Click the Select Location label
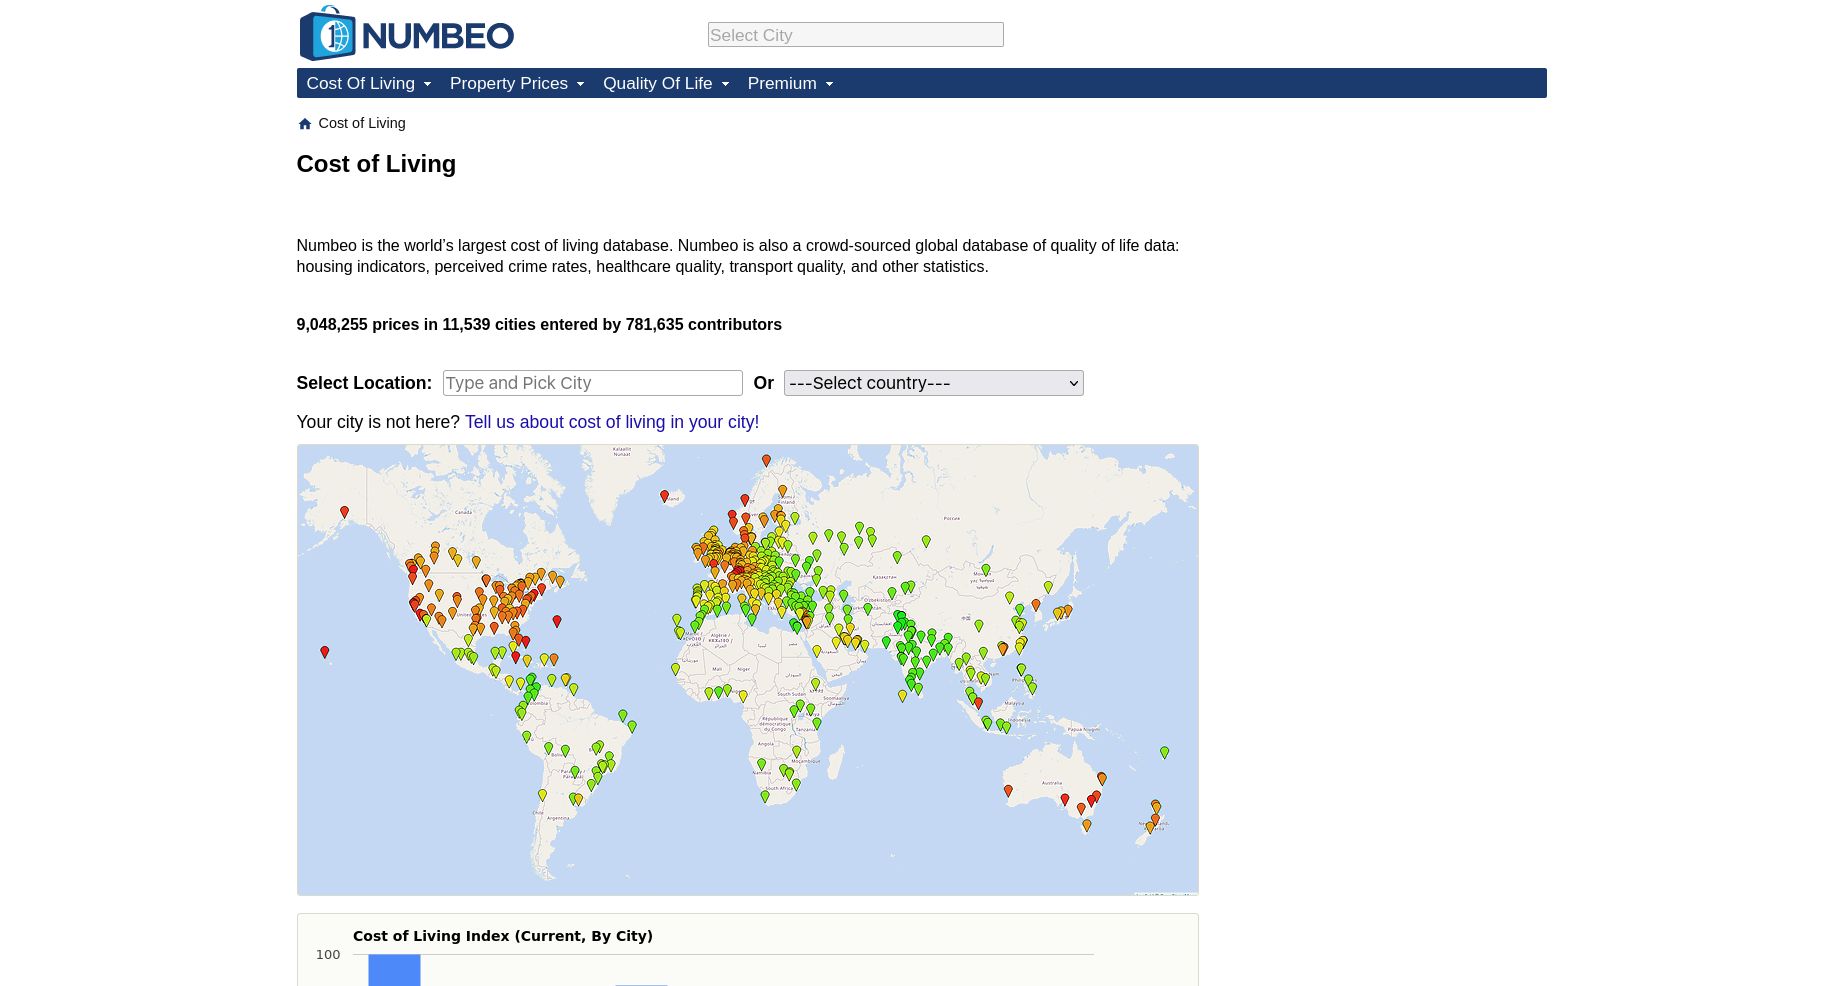This screenshot has width=1843, height=986. 364,383
